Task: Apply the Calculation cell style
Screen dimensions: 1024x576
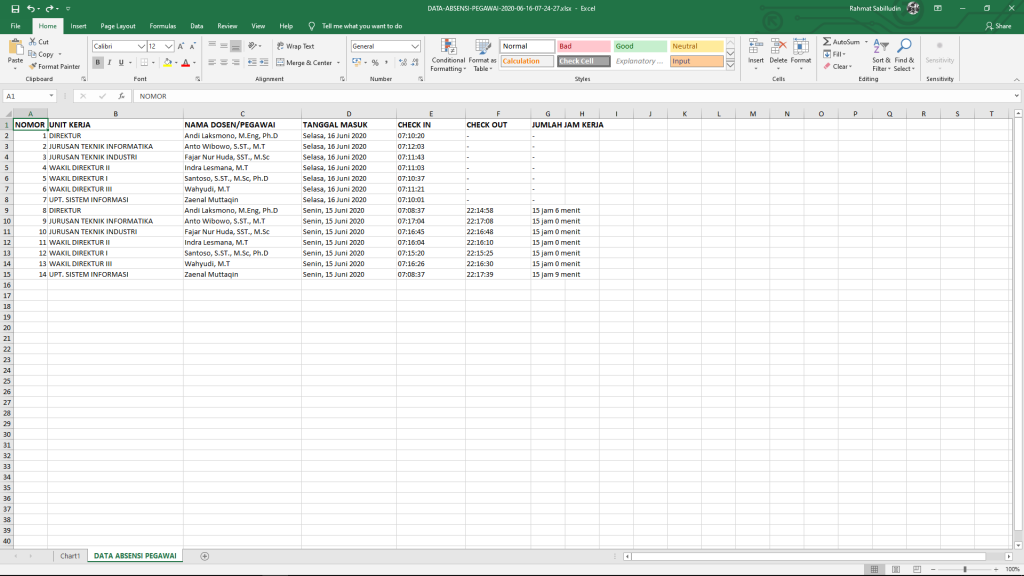Action: pyautogui.click(x=527, y=61)
